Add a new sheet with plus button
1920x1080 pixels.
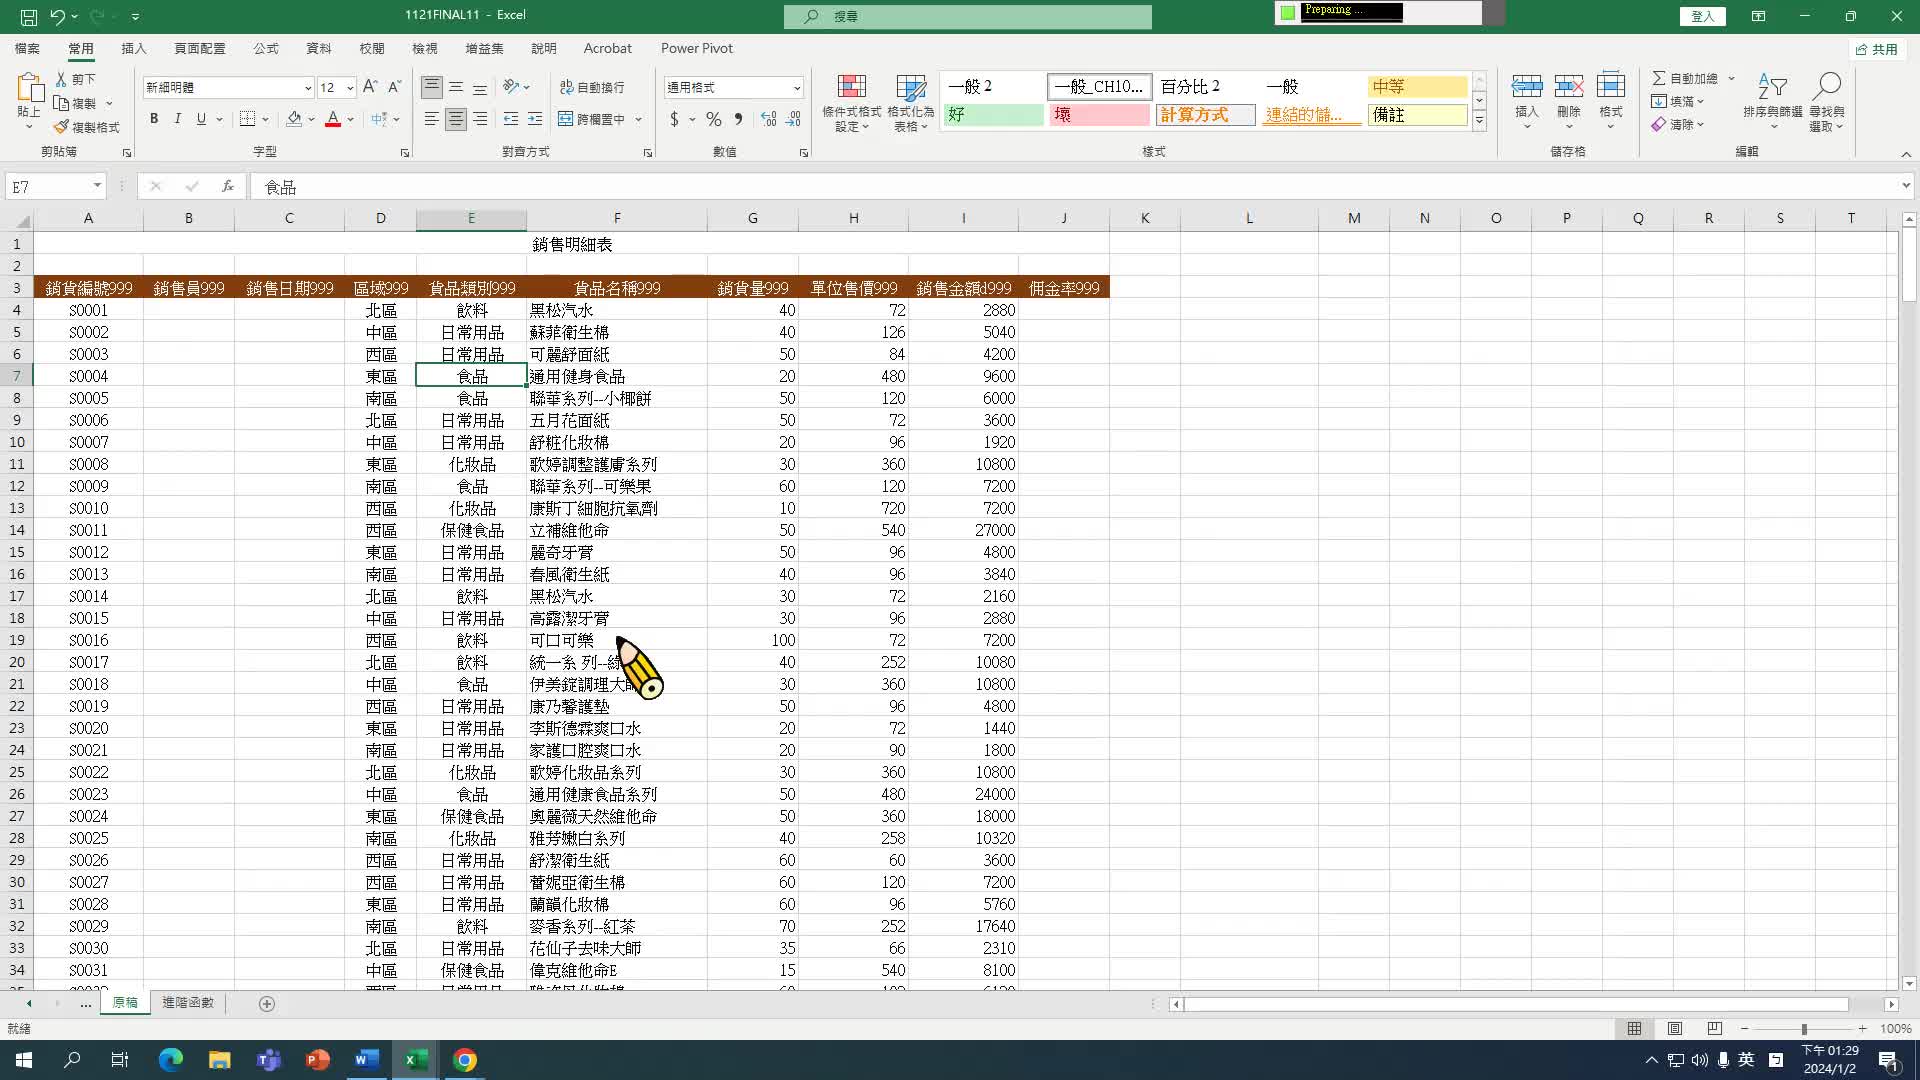coord(267,1004)
